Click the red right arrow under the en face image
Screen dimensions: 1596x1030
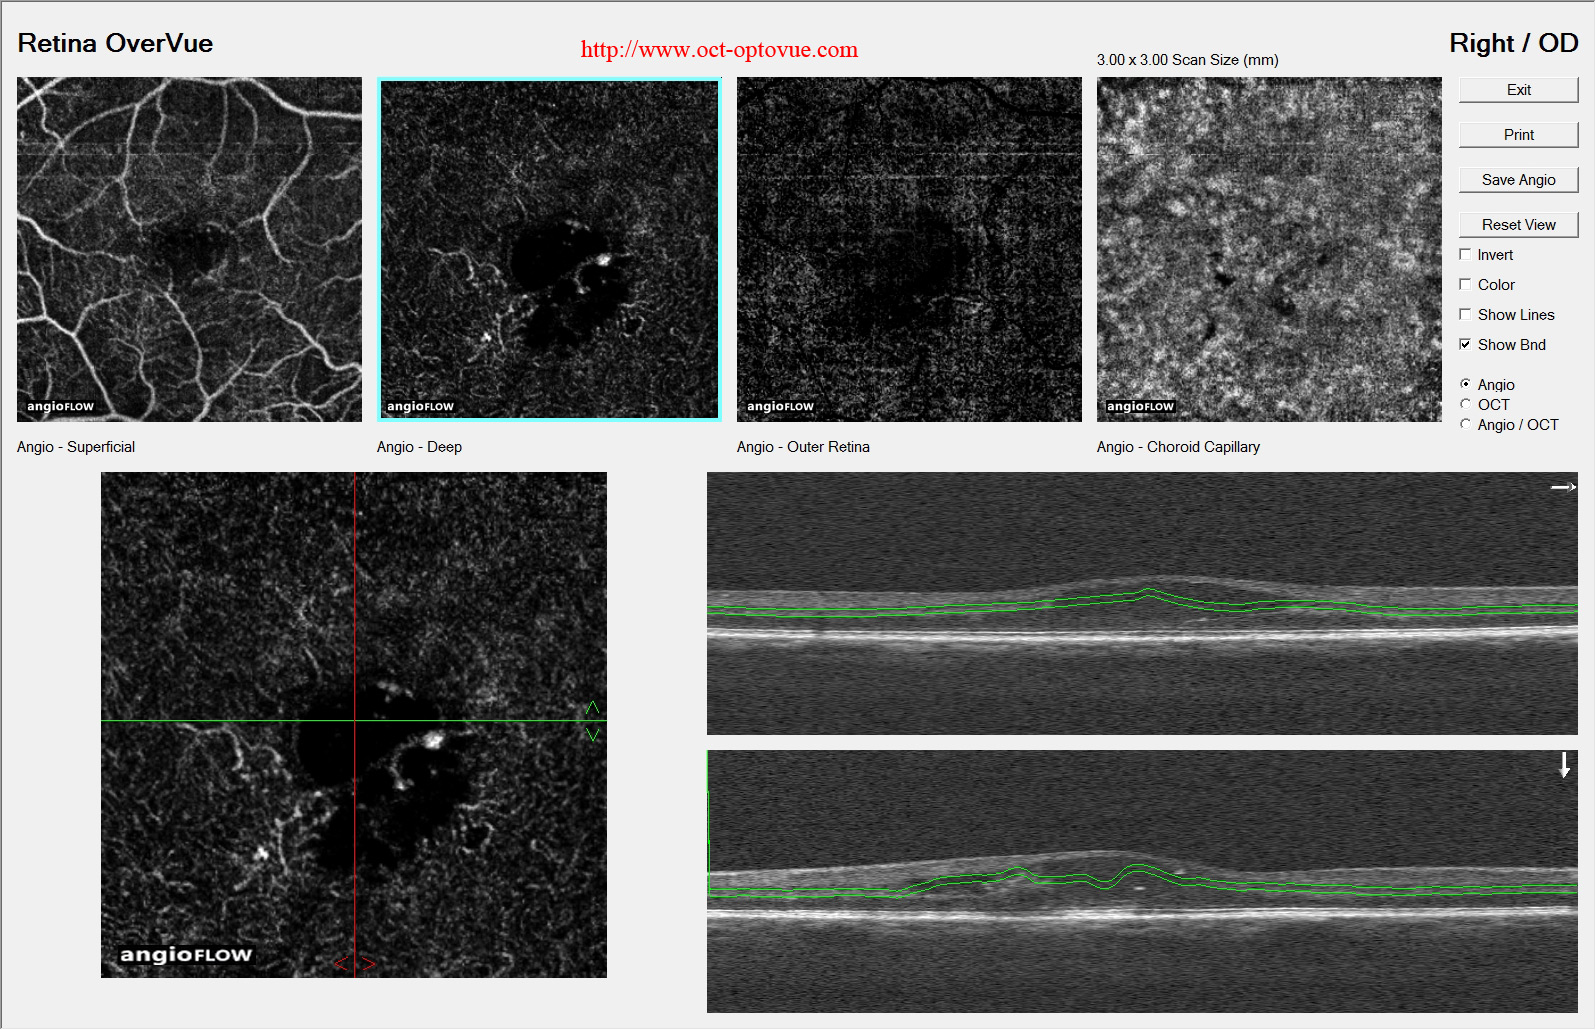tap(368, 964)
